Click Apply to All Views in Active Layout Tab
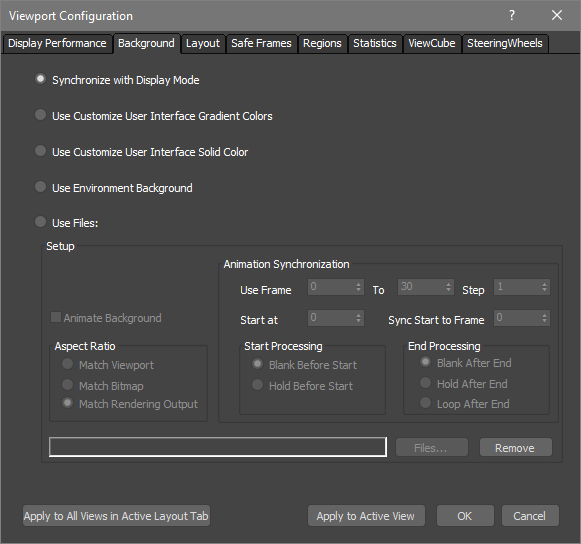The width and height of the screenshot is (581, 544). click(x=116, y=515)
